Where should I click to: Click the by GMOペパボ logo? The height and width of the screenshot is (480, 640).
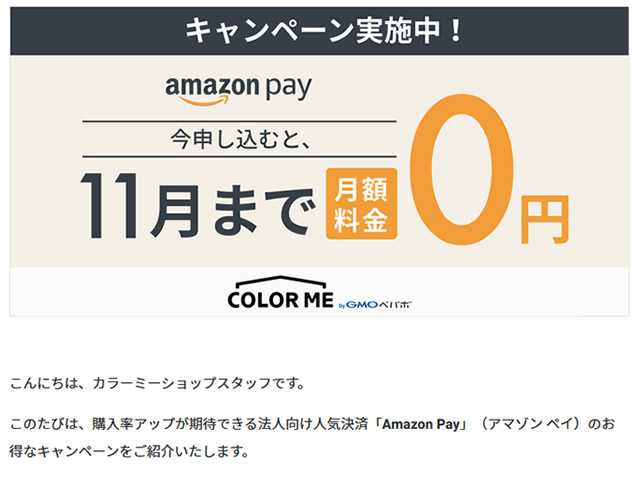tap(375, 304)
